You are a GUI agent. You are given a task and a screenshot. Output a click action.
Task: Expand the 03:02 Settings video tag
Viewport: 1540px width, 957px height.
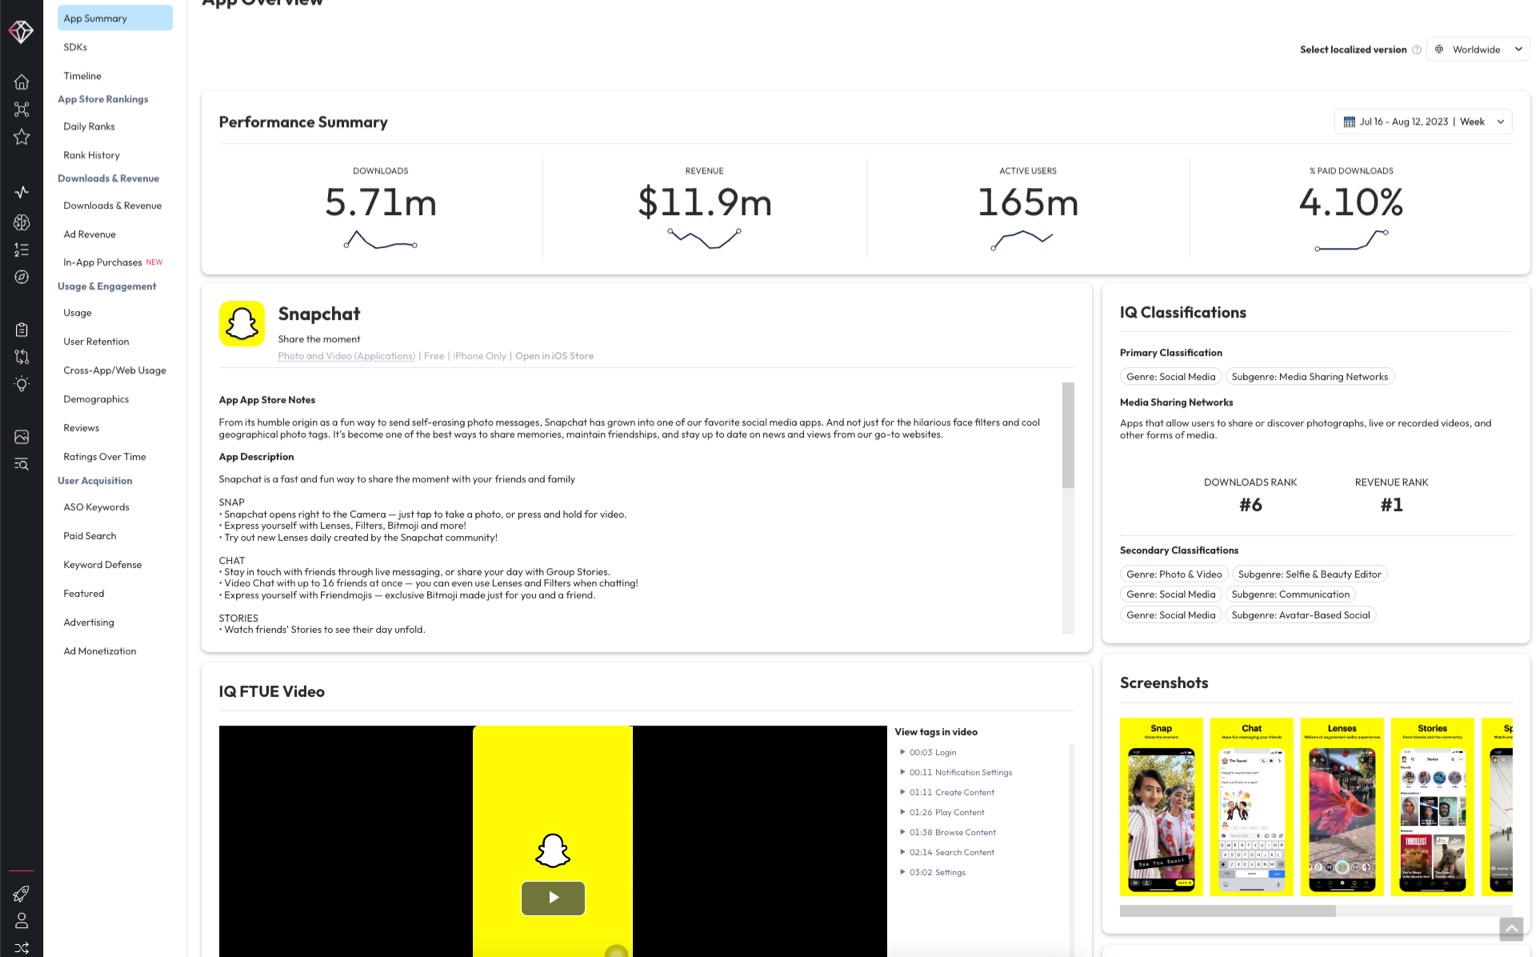click(932, 872)
